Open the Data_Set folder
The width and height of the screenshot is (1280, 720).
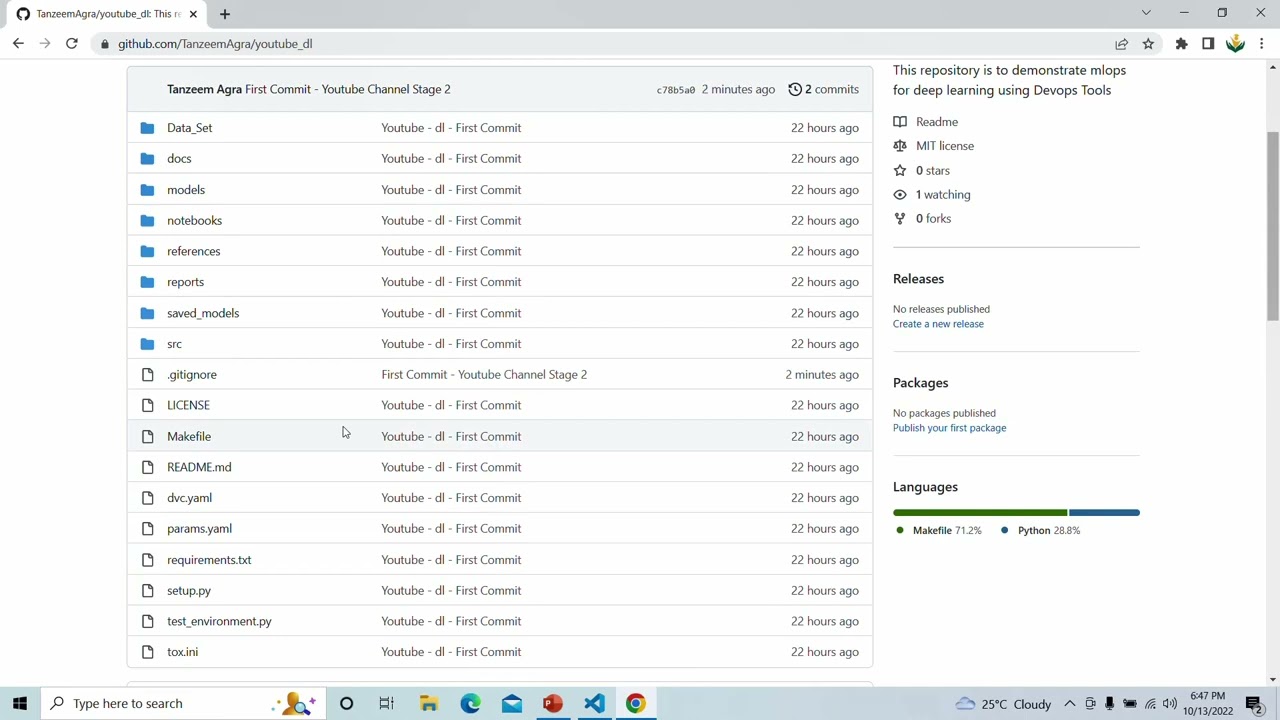189,128
